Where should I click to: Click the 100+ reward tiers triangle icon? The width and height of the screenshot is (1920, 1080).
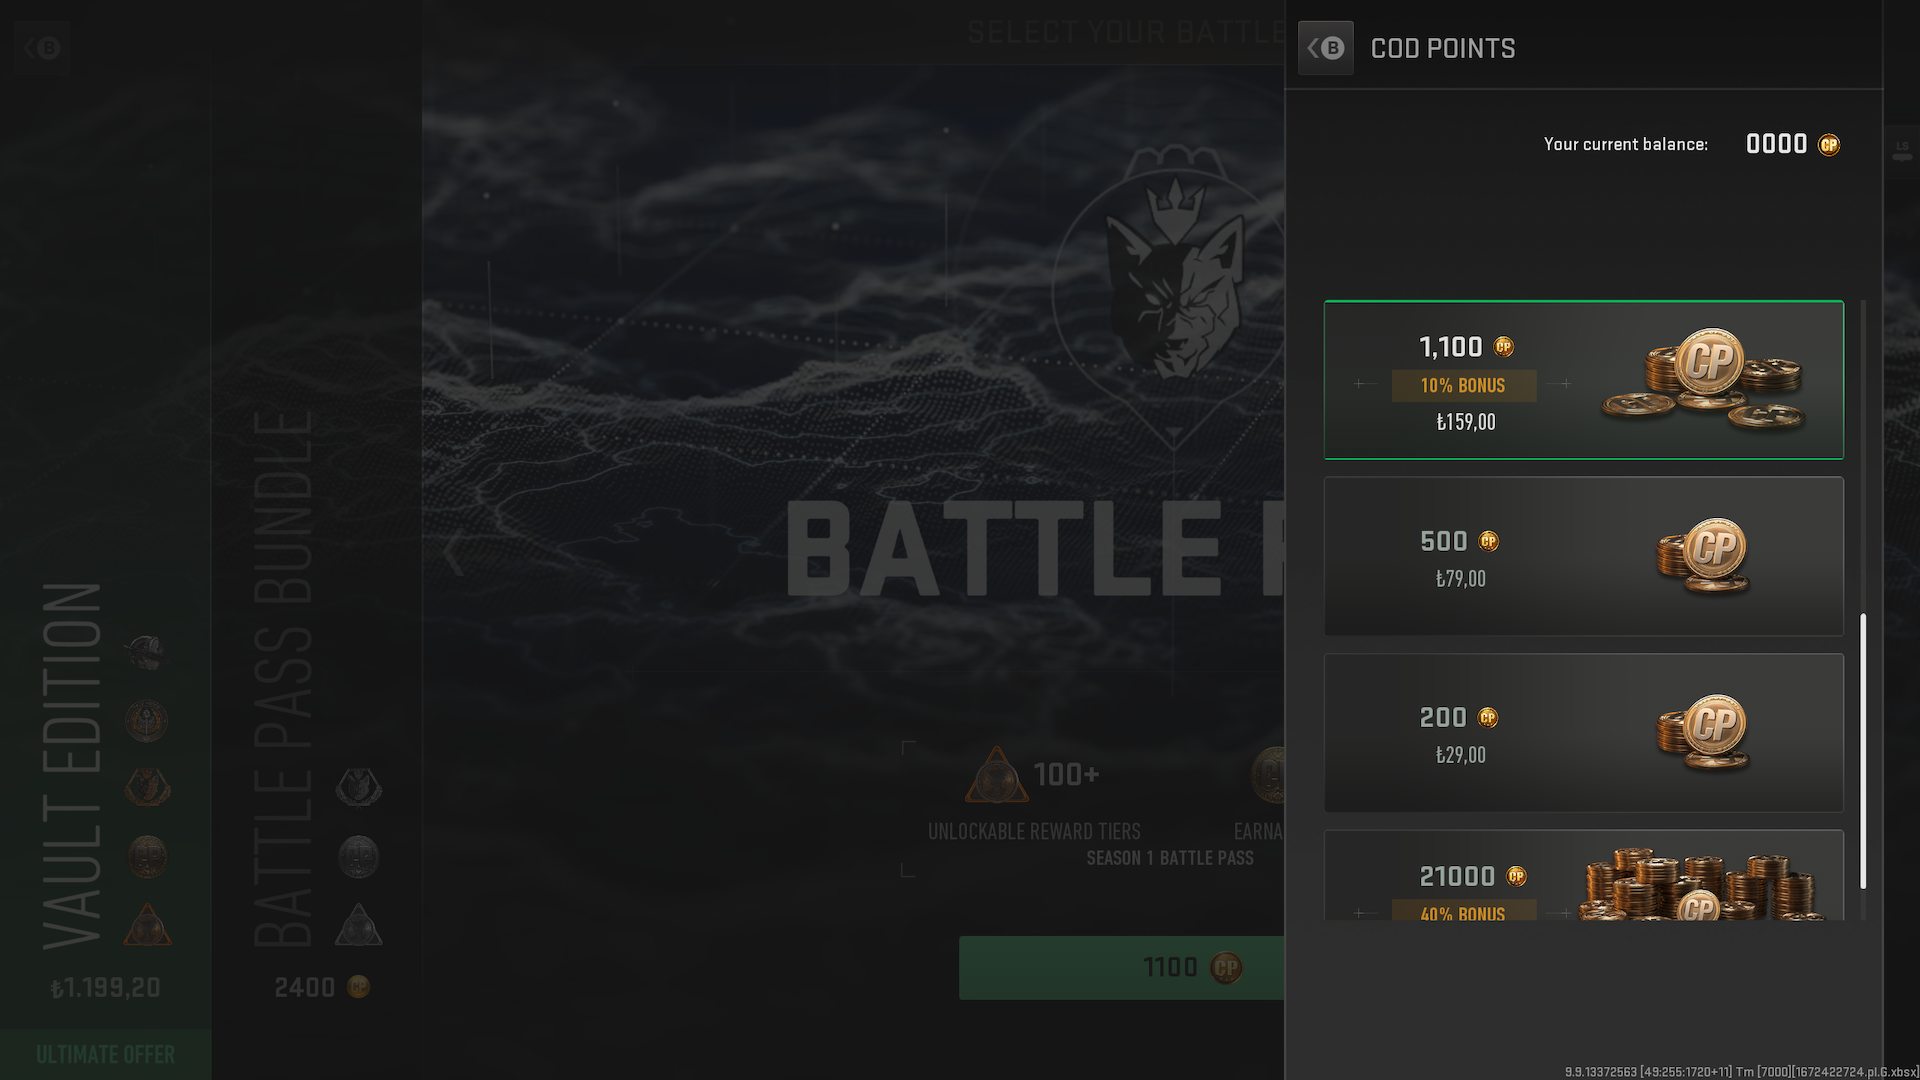point(996,775)
